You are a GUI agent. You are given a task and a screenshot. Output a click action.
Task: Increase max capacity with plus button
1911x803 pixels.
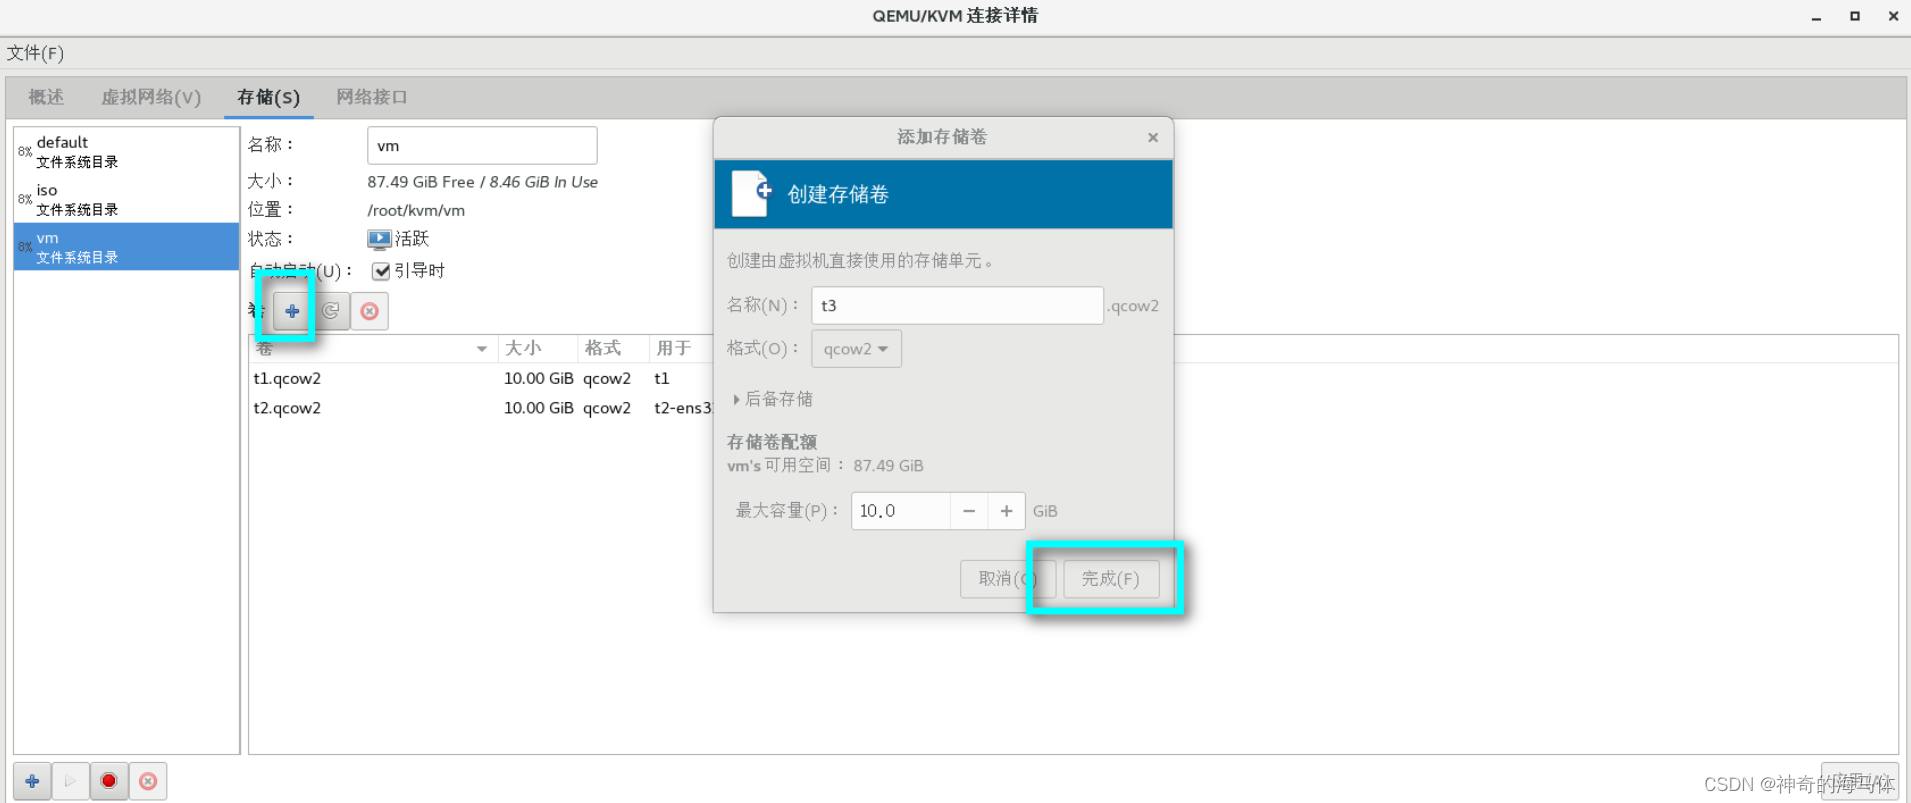[1006, 511]
